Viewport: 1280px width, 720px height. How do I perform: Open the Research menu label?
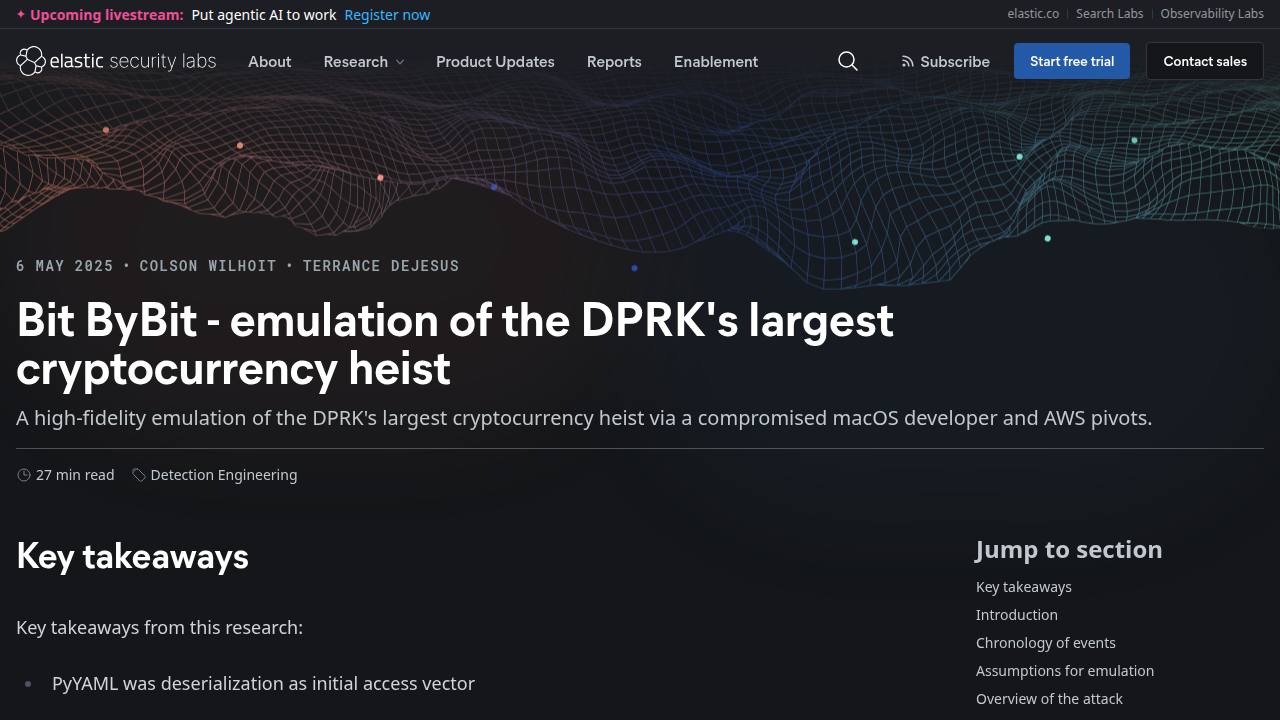[356, 61]
